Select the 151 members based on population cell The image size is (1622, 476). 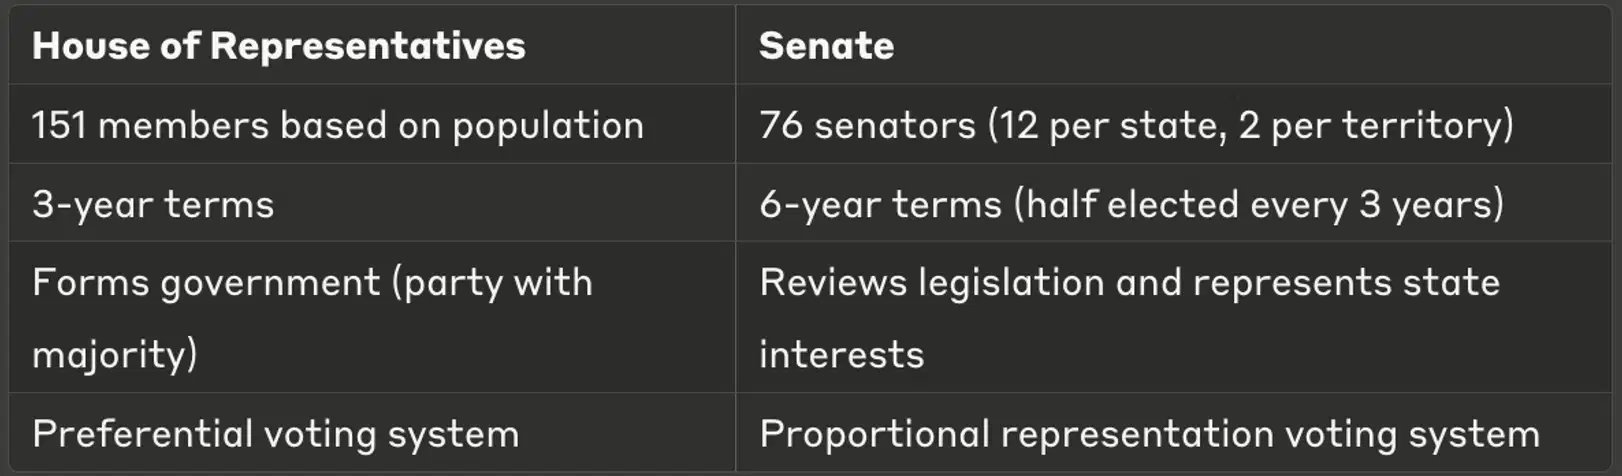tap(372, 124)
